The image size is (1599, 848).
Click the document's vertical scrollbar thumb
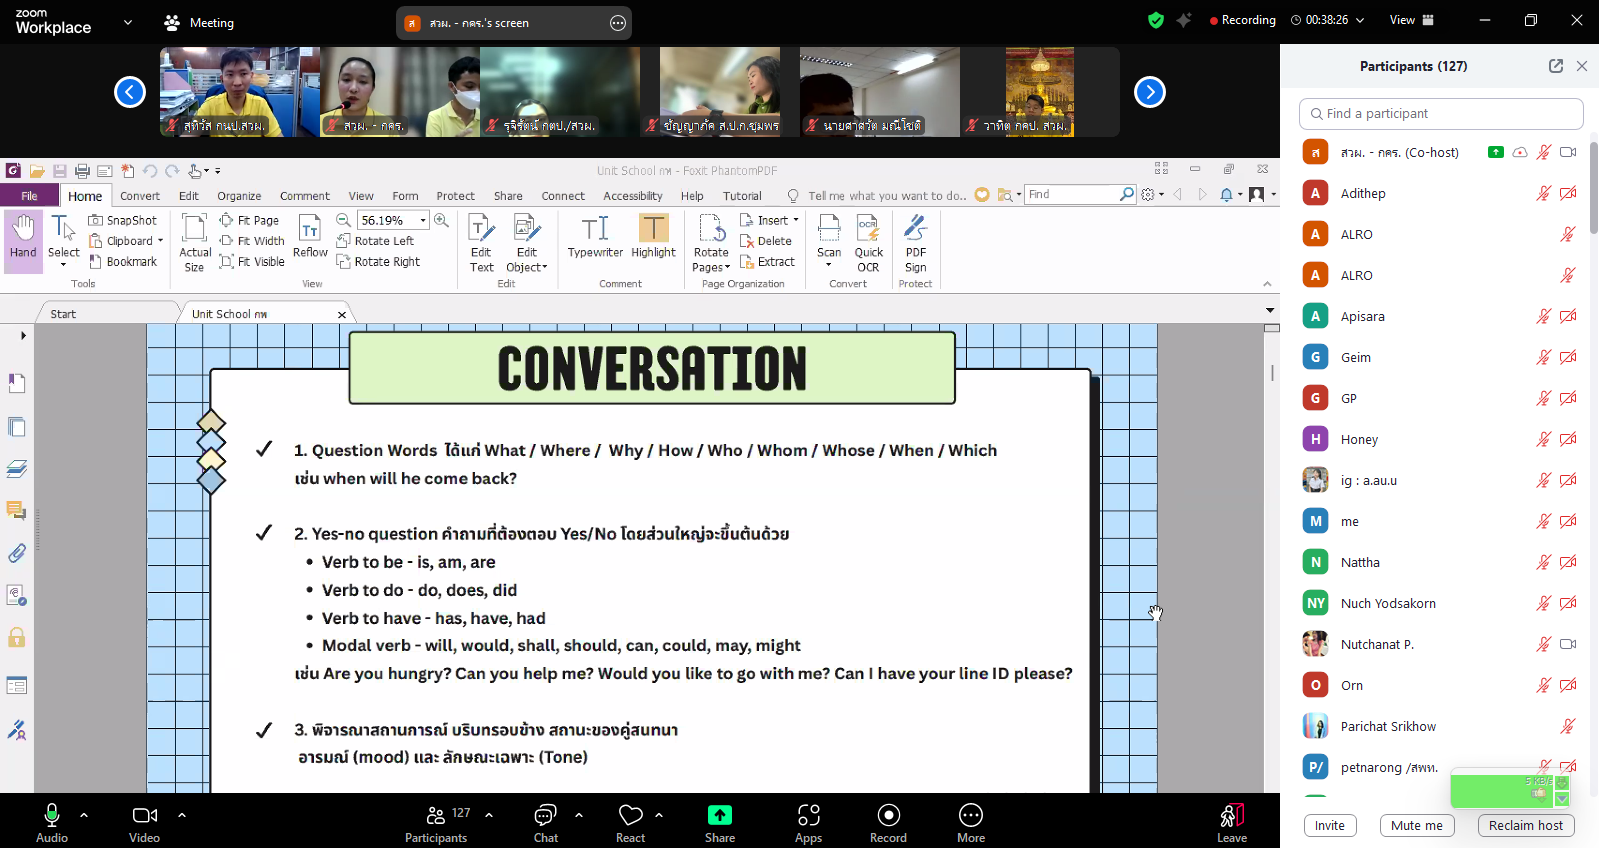(1272, 373)
